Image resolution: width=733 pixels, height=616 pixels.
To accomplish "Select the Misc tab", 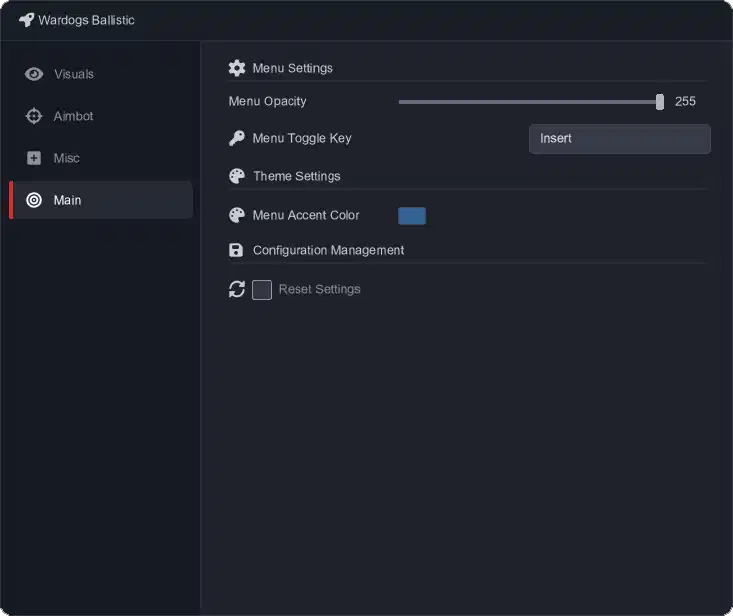I will (x=101, y=158).
